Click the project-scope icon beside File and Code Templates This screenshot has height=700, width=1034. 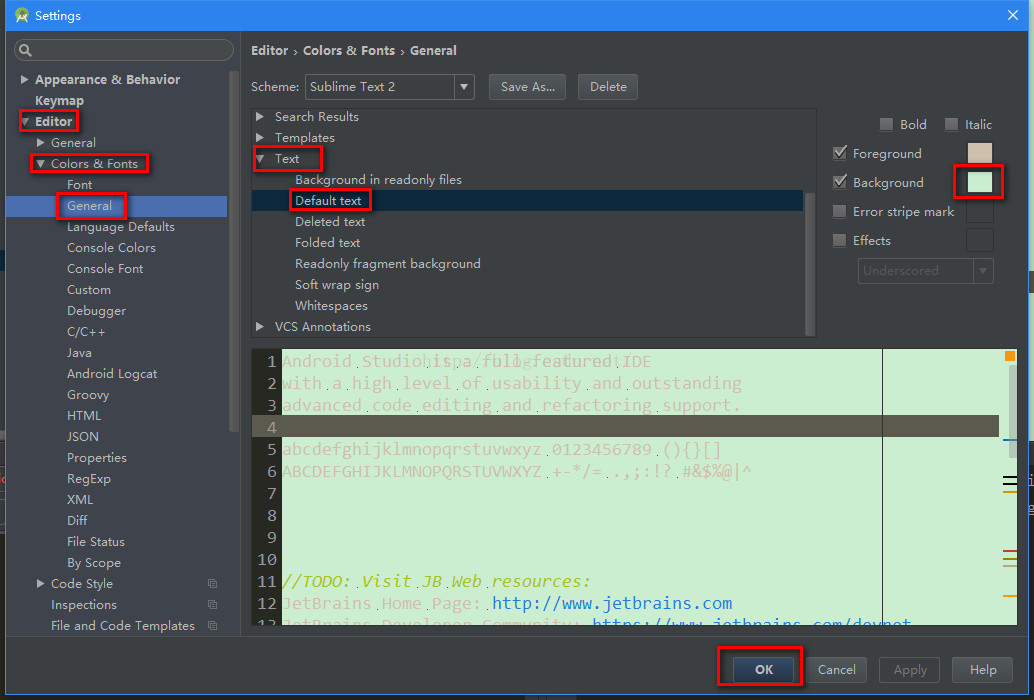tap(212, 626)
